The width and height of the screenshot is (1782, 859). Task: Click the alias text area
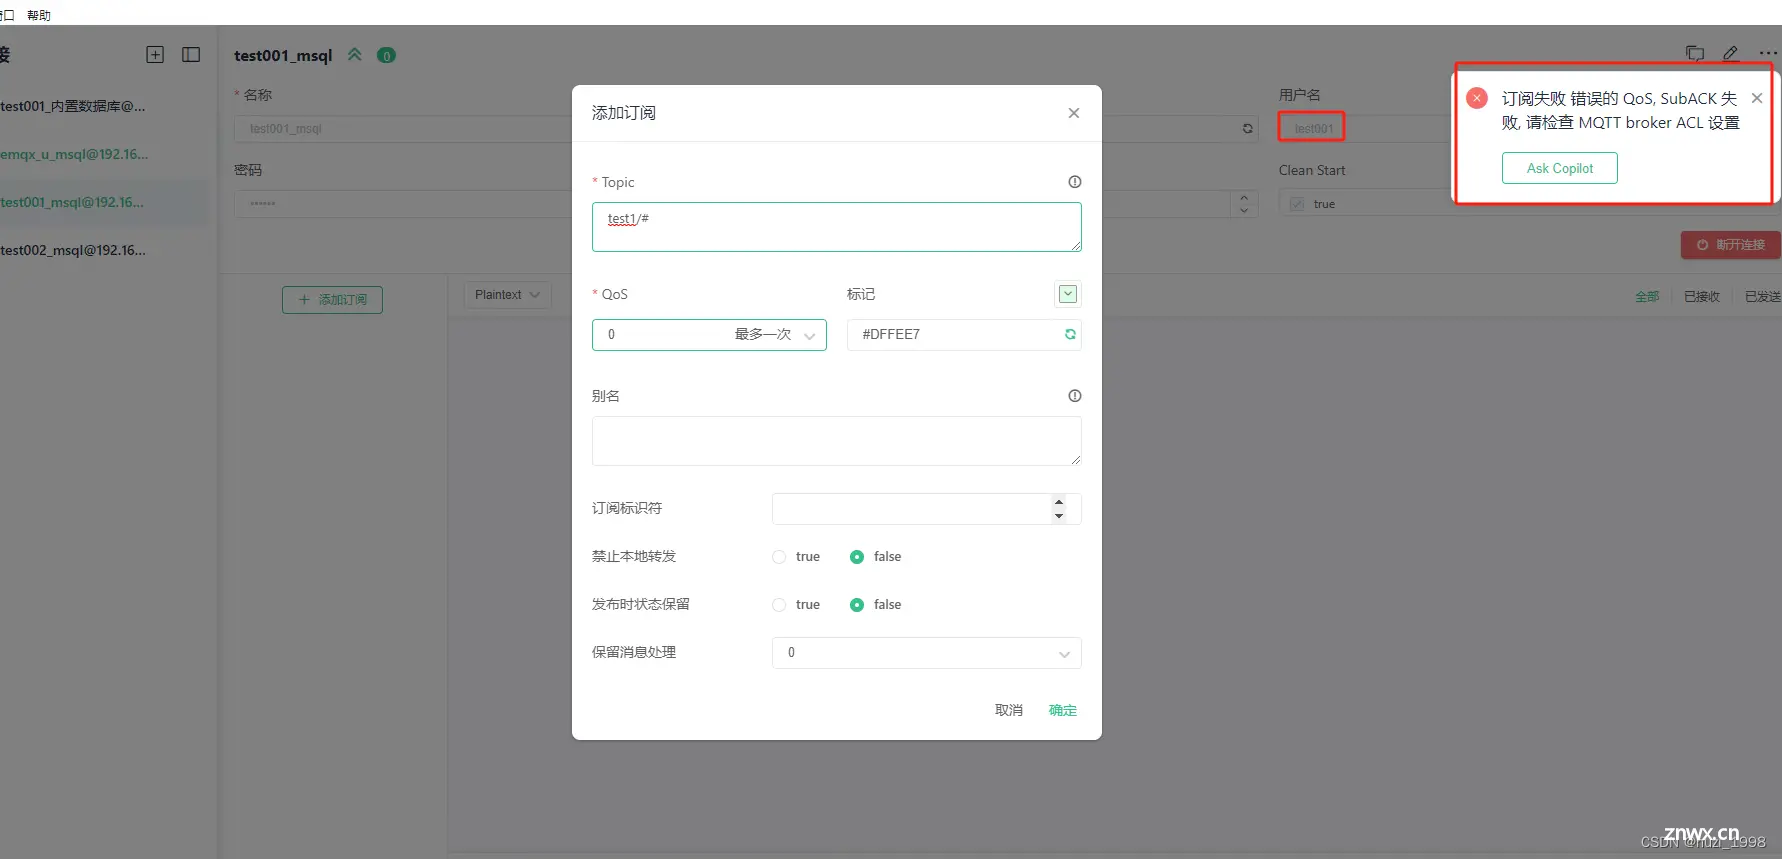click(x=837, y=441)
